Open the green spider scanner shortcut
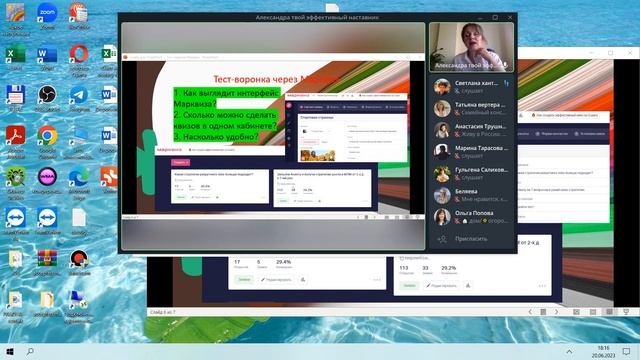 pos(15,177)
